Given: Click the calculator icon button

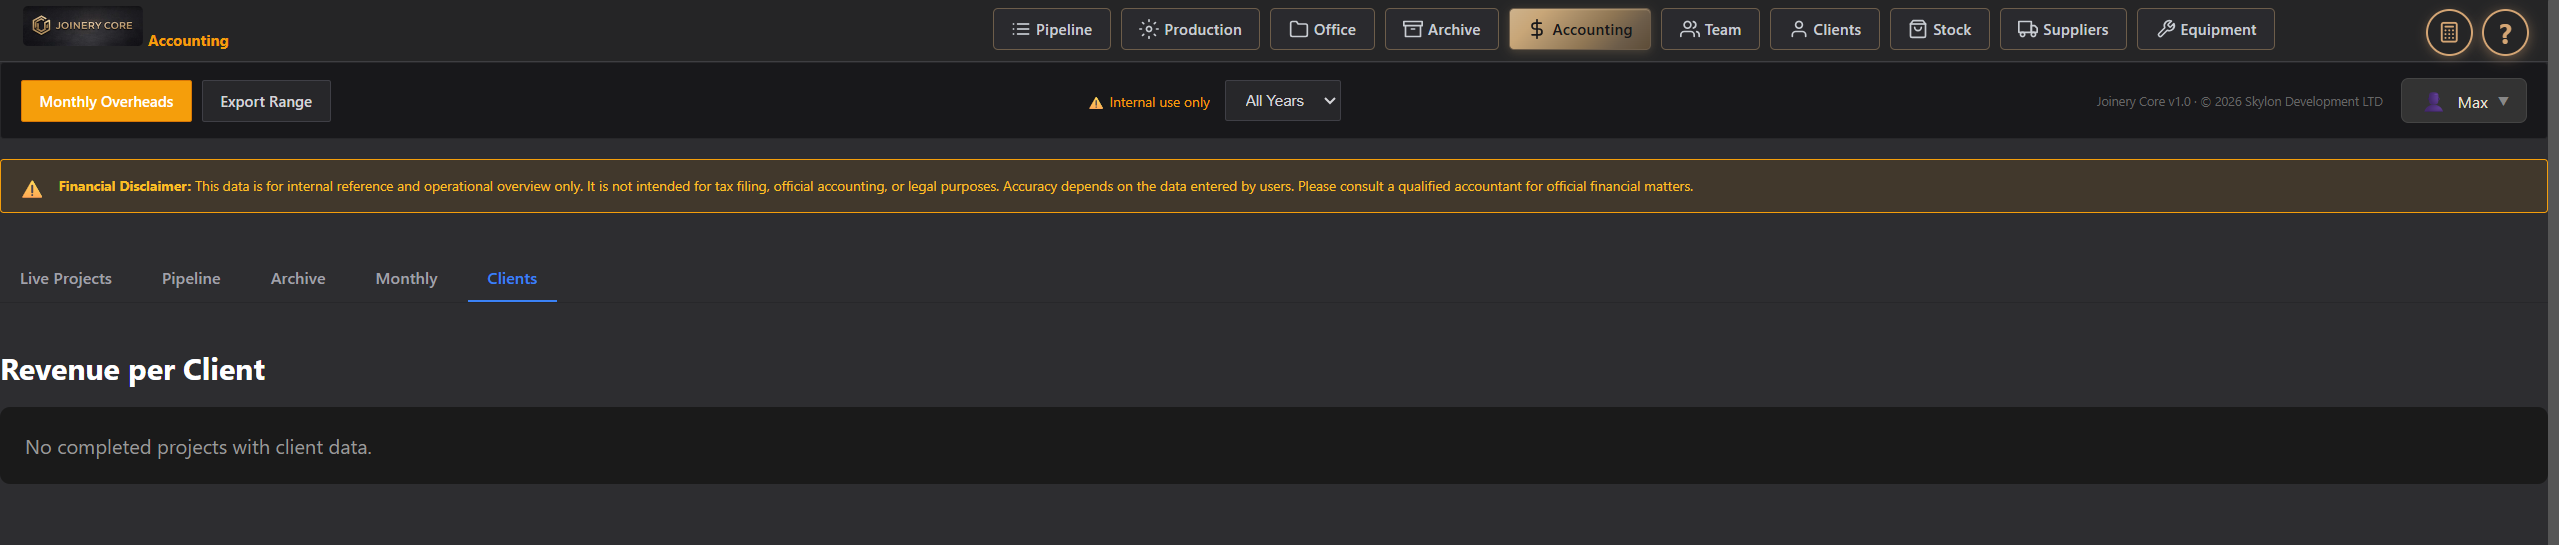Looking at the screenshot, I should tap(2448, 33).
